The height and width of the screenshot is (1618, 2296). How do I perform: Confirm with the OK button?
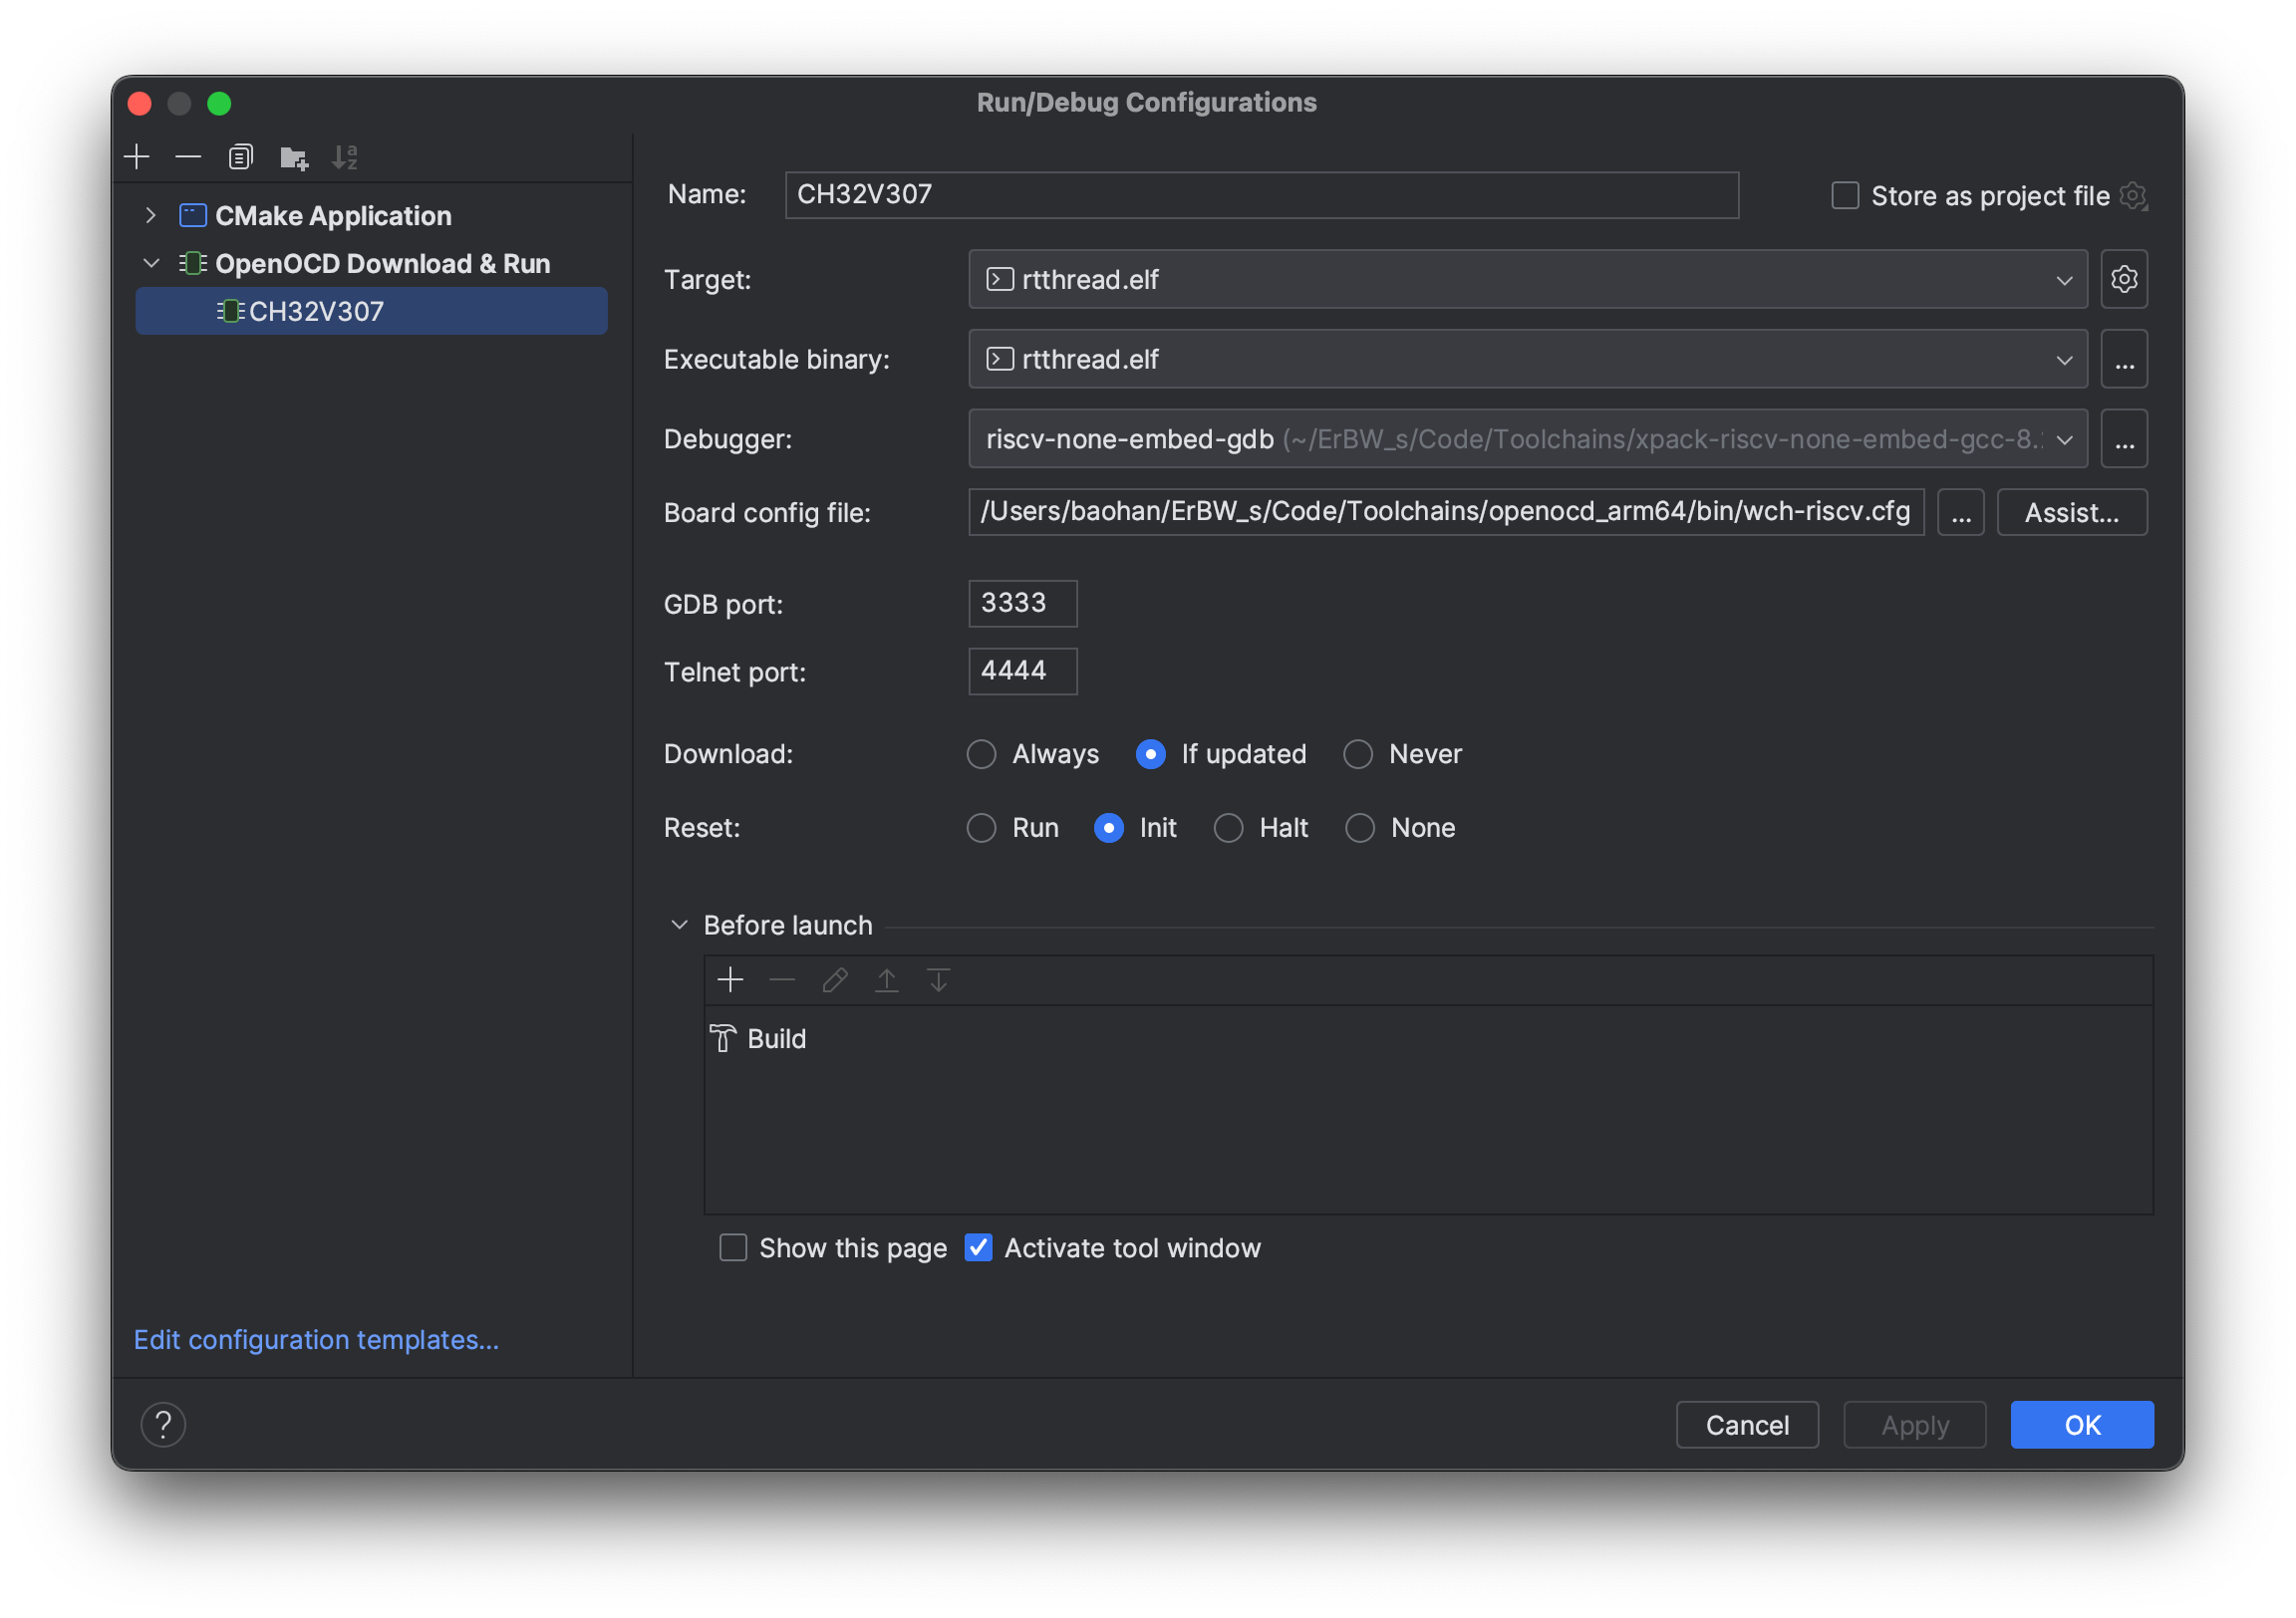2082,1426
